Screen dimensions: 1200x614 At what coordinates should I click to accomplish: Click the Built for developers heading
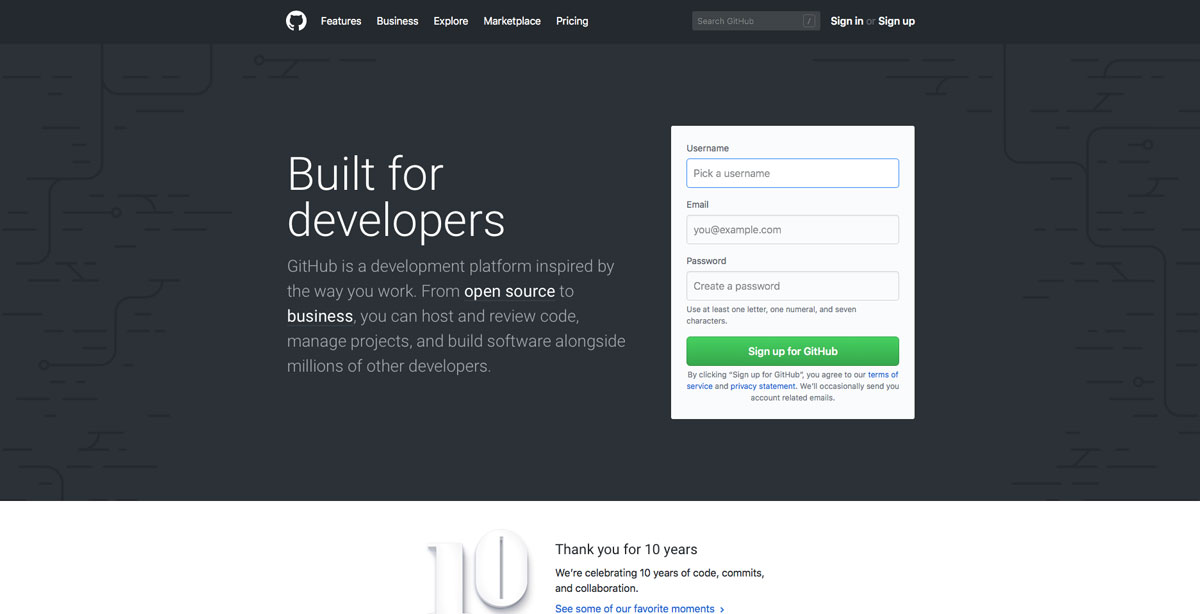point(396,197)
